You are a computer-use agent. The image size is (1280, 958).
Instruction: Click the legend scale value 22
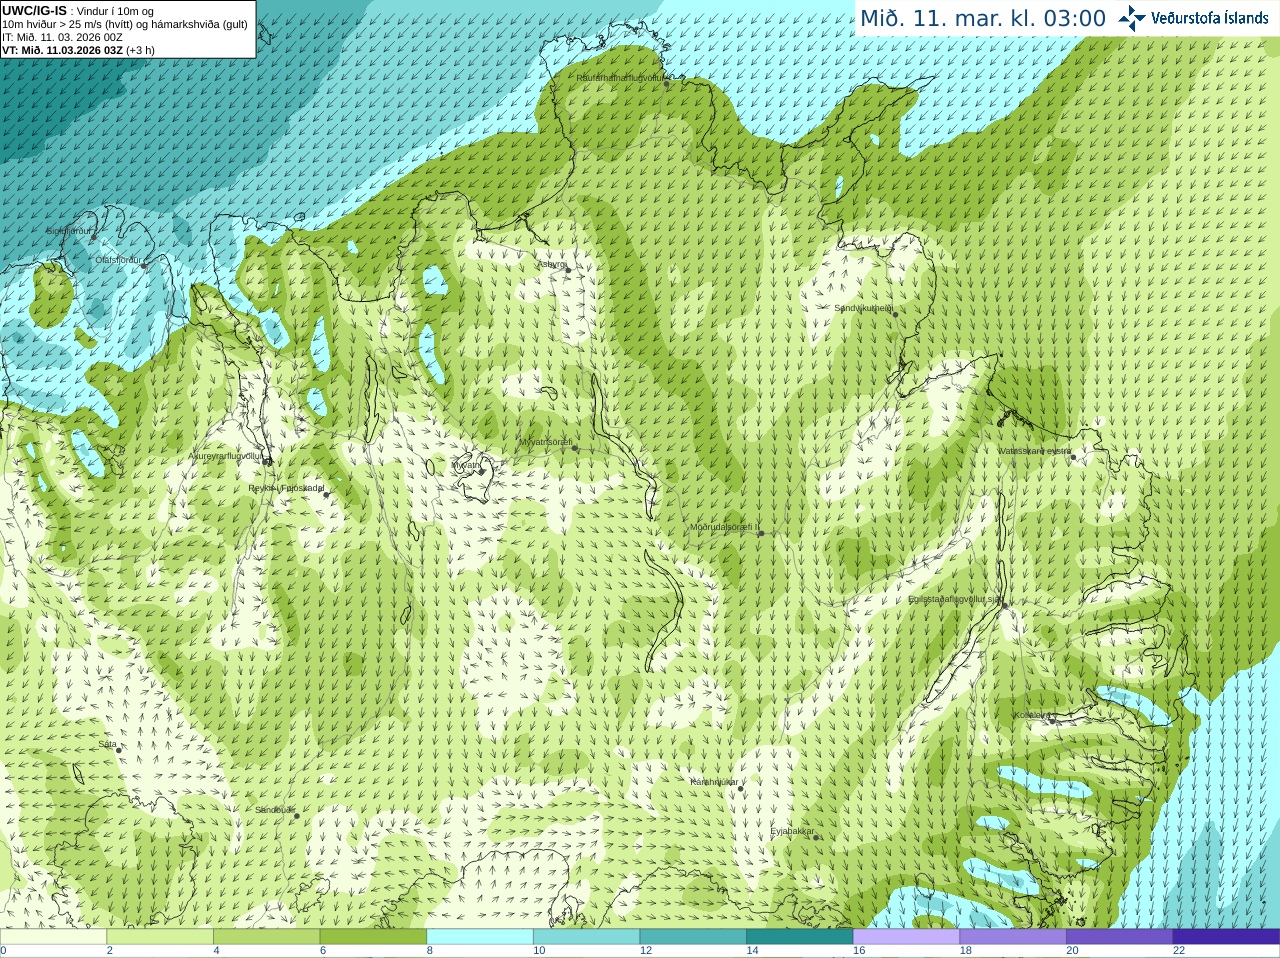[x=1179, y=951]
